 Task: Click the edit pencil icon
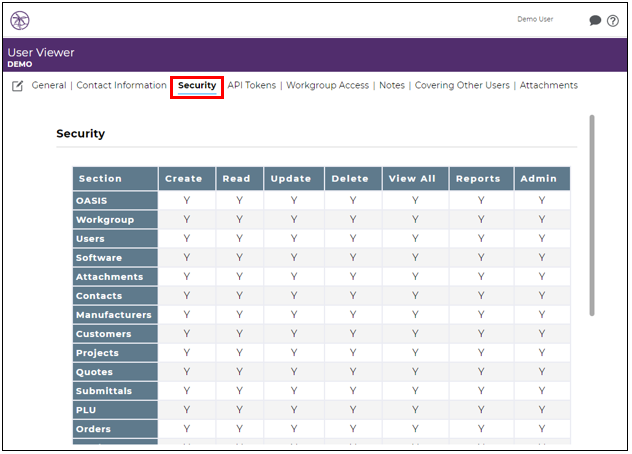click(17, 86)
